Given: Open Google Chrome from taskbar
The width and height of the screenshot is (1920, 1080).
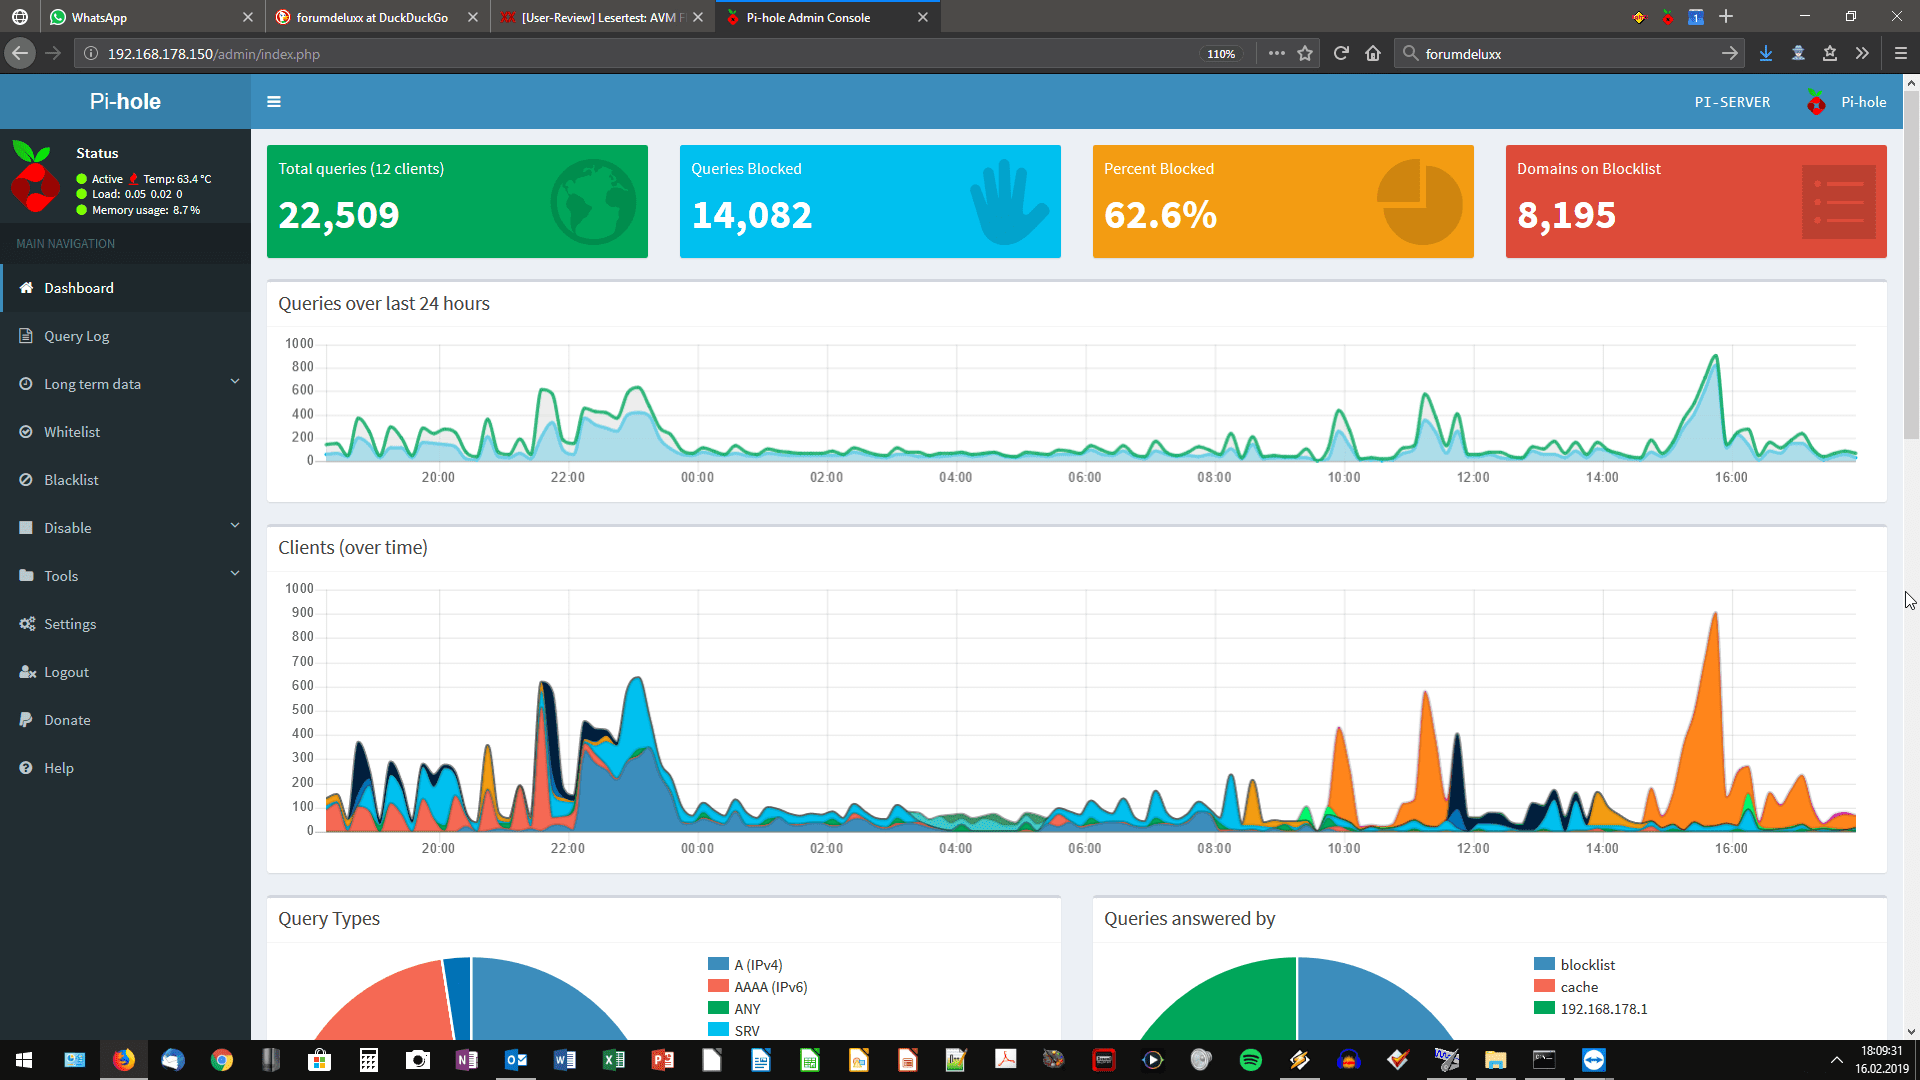Looking at the screenshot, I should click(x=222, y=1060).
